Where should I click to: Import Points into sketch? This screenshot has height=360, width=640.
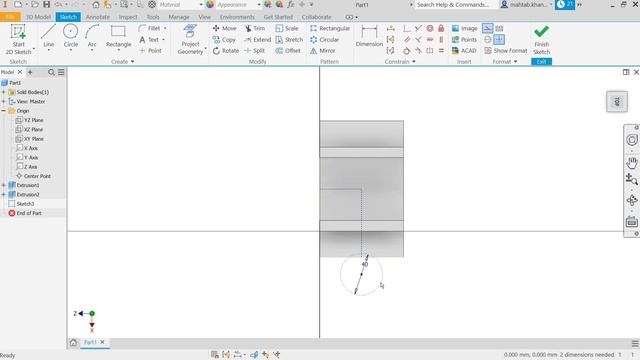464,40
